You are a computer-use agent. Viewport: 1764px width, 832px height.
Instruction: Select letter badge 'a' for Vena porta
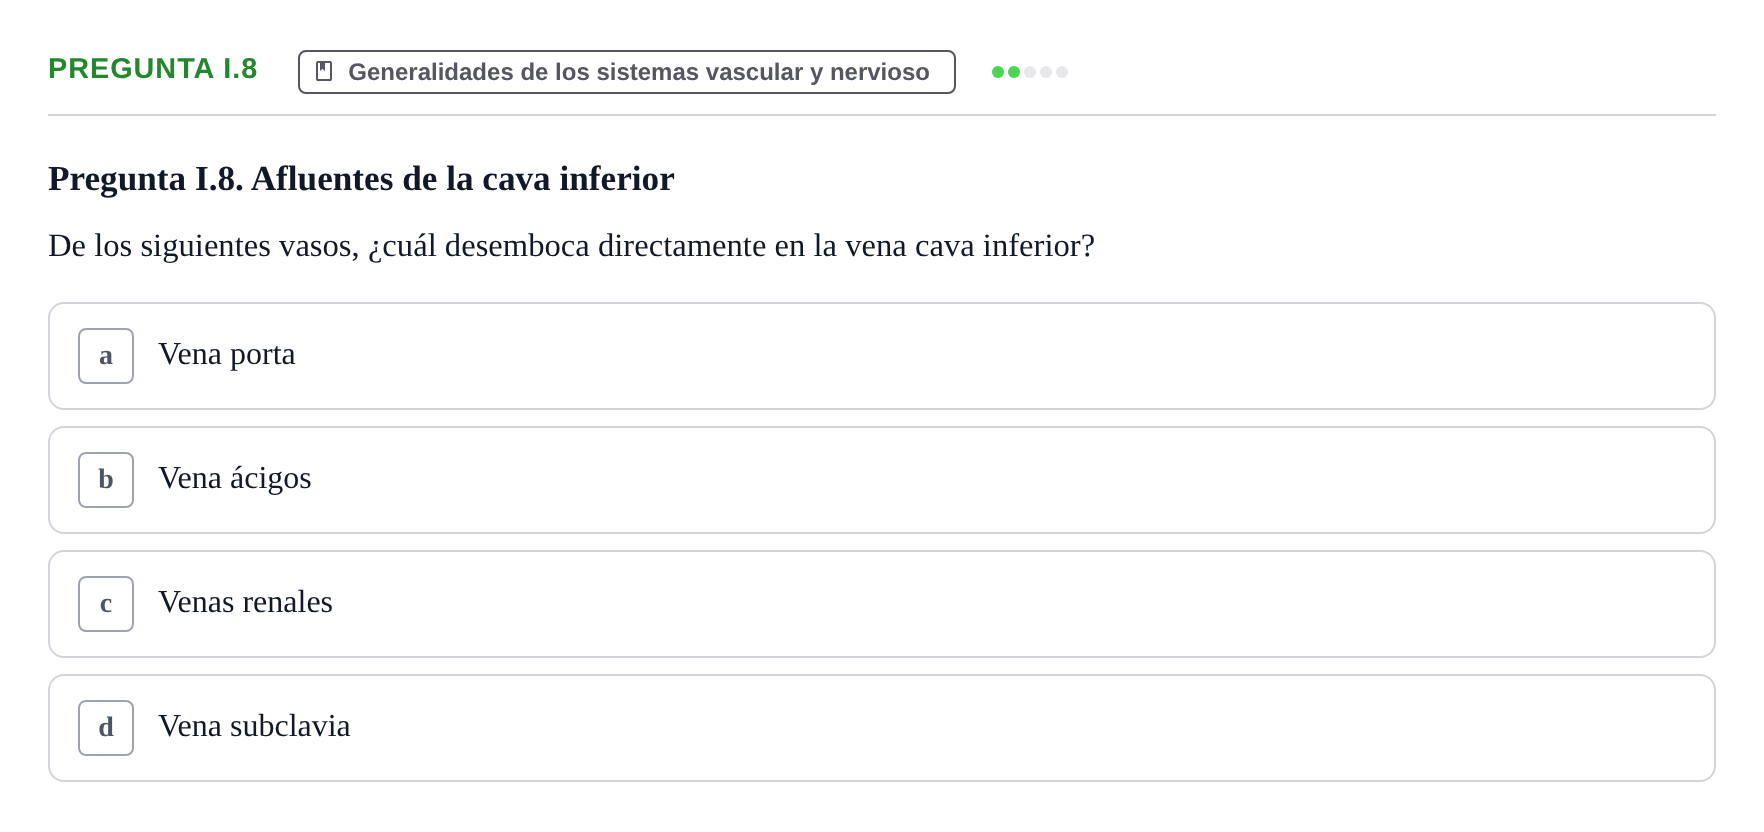coord(106,356)
